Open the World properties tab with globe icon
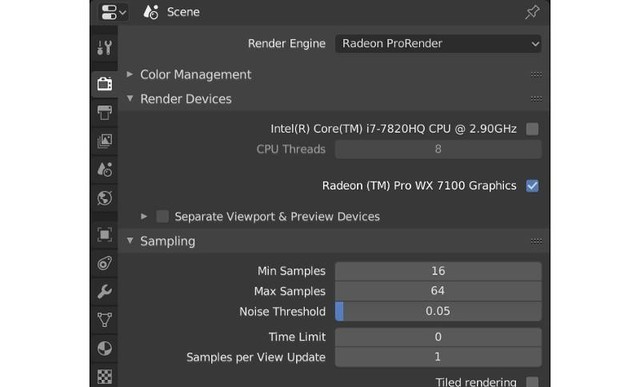The image size is (640, 387). [x=104, y=198]
